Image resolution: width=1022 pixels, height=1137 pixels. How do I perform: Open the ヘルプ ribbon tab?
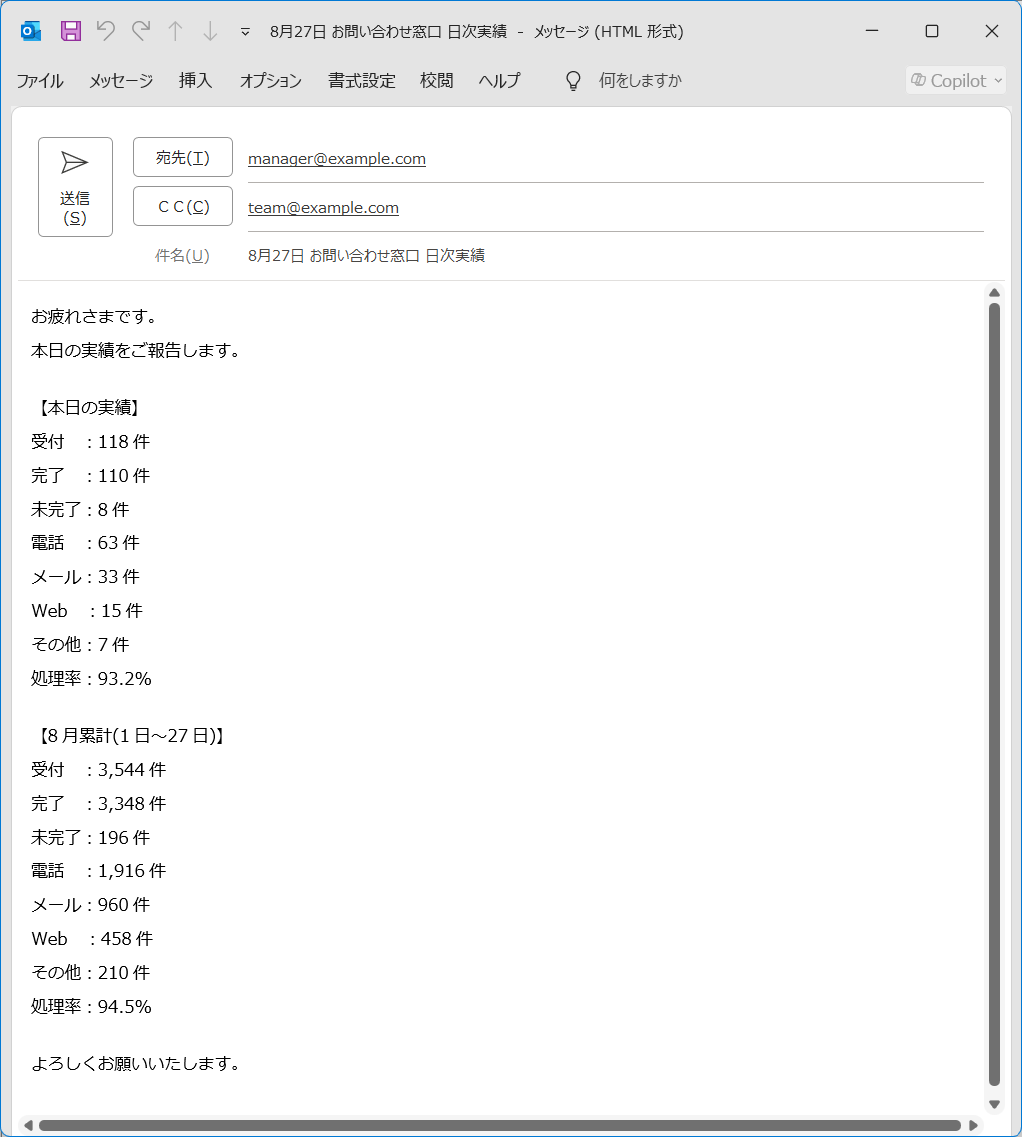pyautogui.click(x=500, y=80)
